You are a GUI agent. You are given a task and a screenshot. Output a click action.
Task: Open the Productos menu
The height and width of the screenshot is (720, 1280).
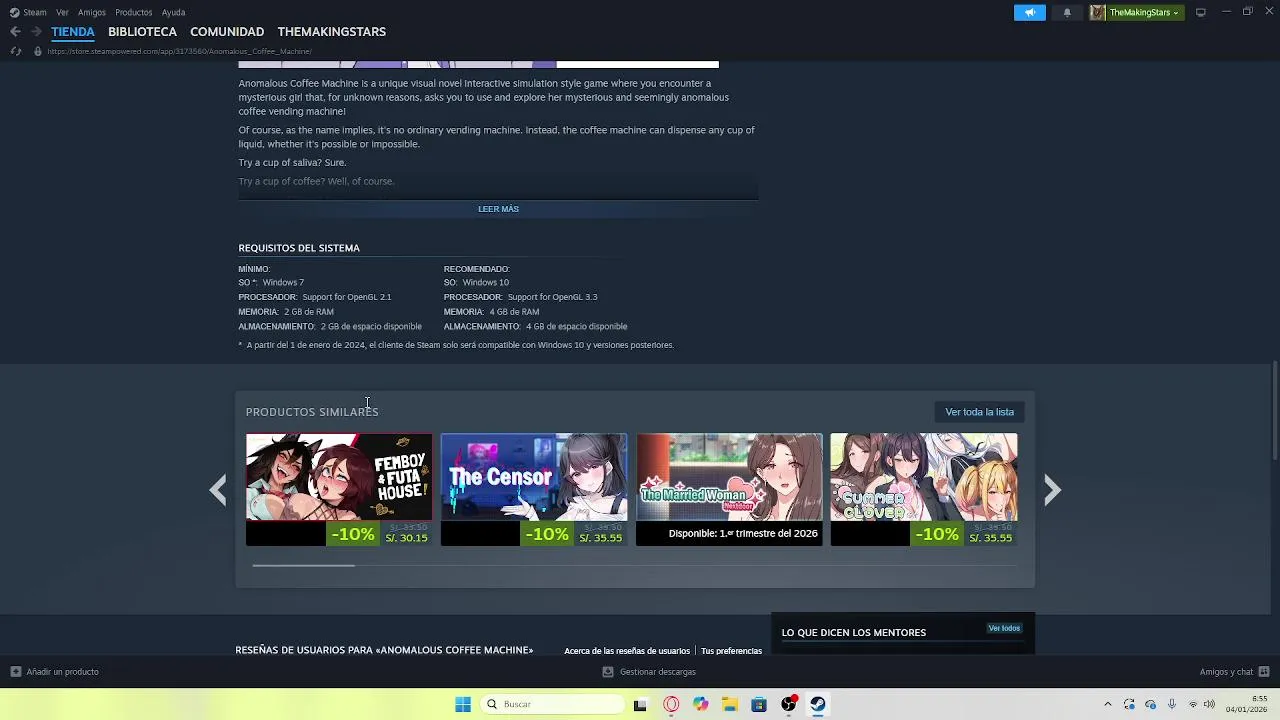tap(133, 12)
